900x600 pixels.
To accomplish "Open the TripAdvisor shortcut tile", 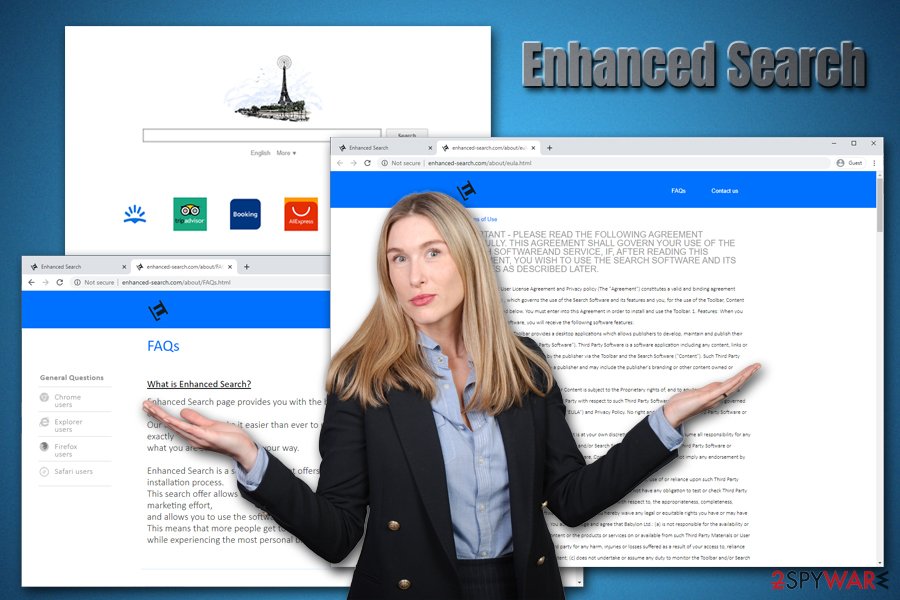I will coord(190,214).
